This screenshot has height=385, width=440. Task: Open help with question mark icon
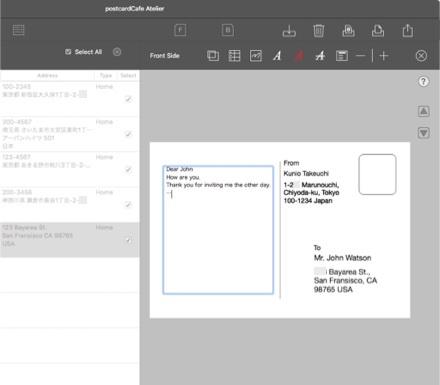[423, 81]
